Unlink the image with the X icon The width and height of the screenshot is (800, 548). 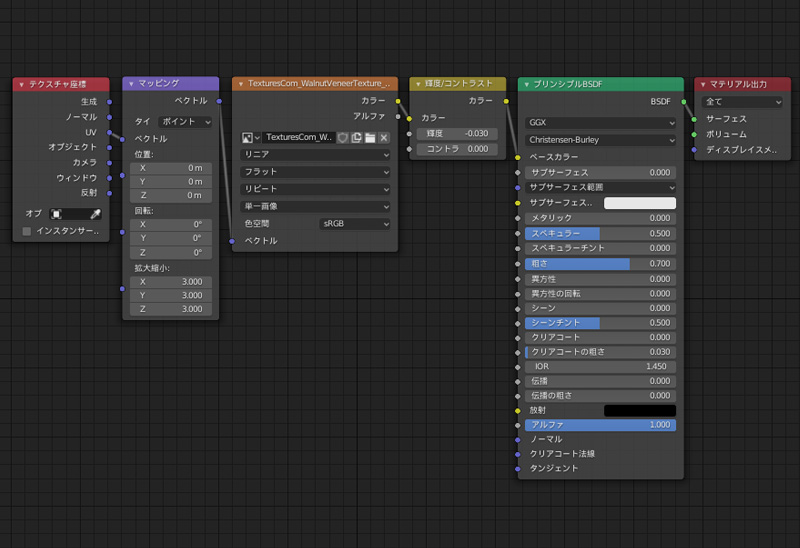pyautogui.click(x=383, y=137)
